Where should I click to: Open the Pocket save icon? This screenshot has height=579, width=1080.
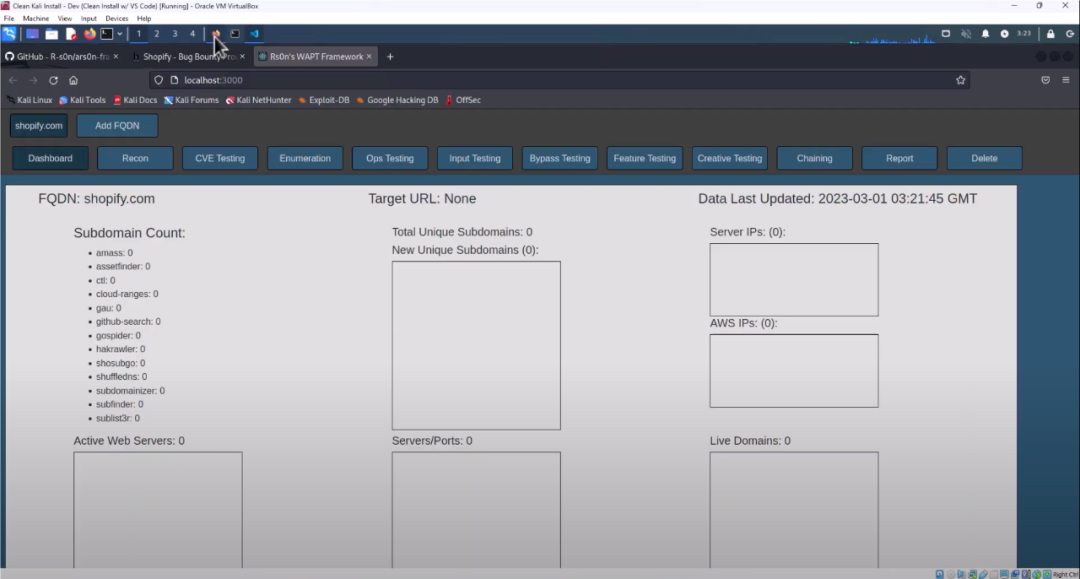[1046, 80]
